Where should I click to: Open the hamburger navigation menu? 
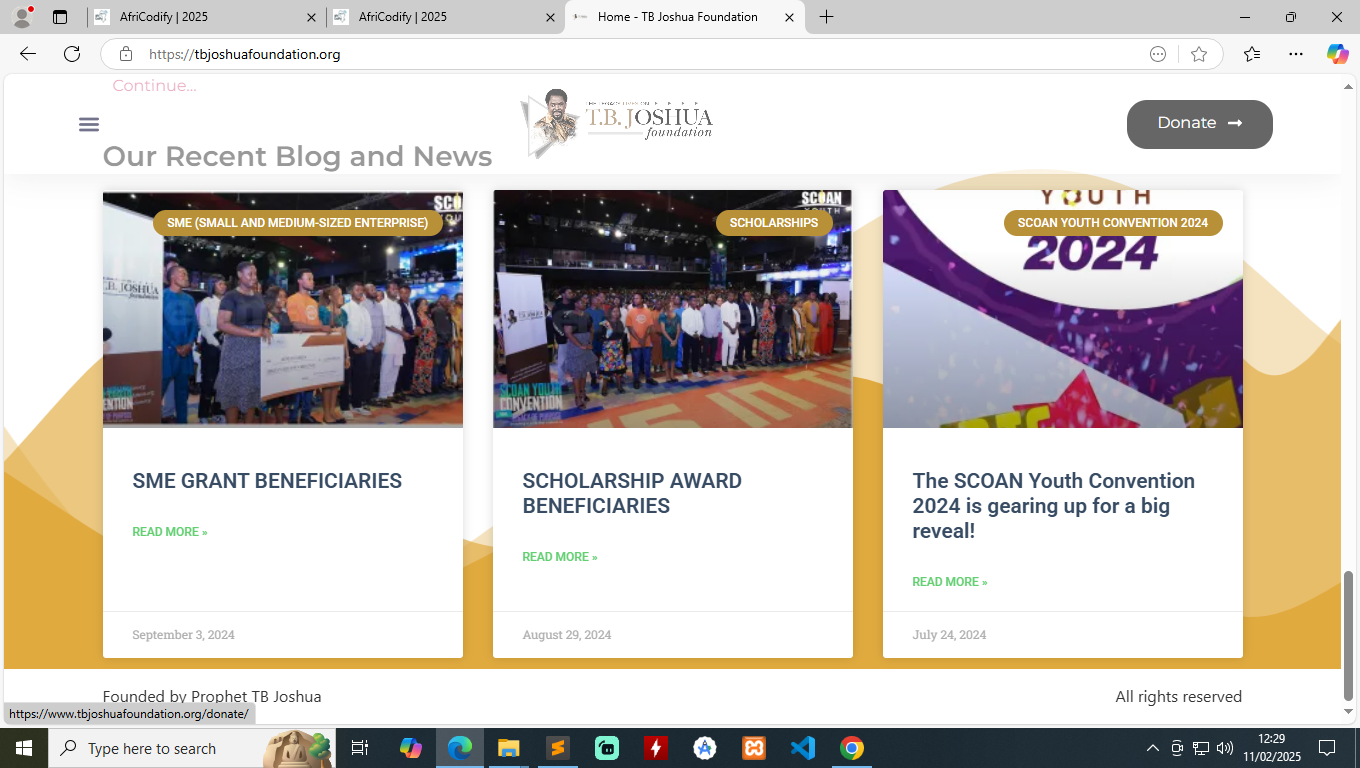tap(89, 124)
